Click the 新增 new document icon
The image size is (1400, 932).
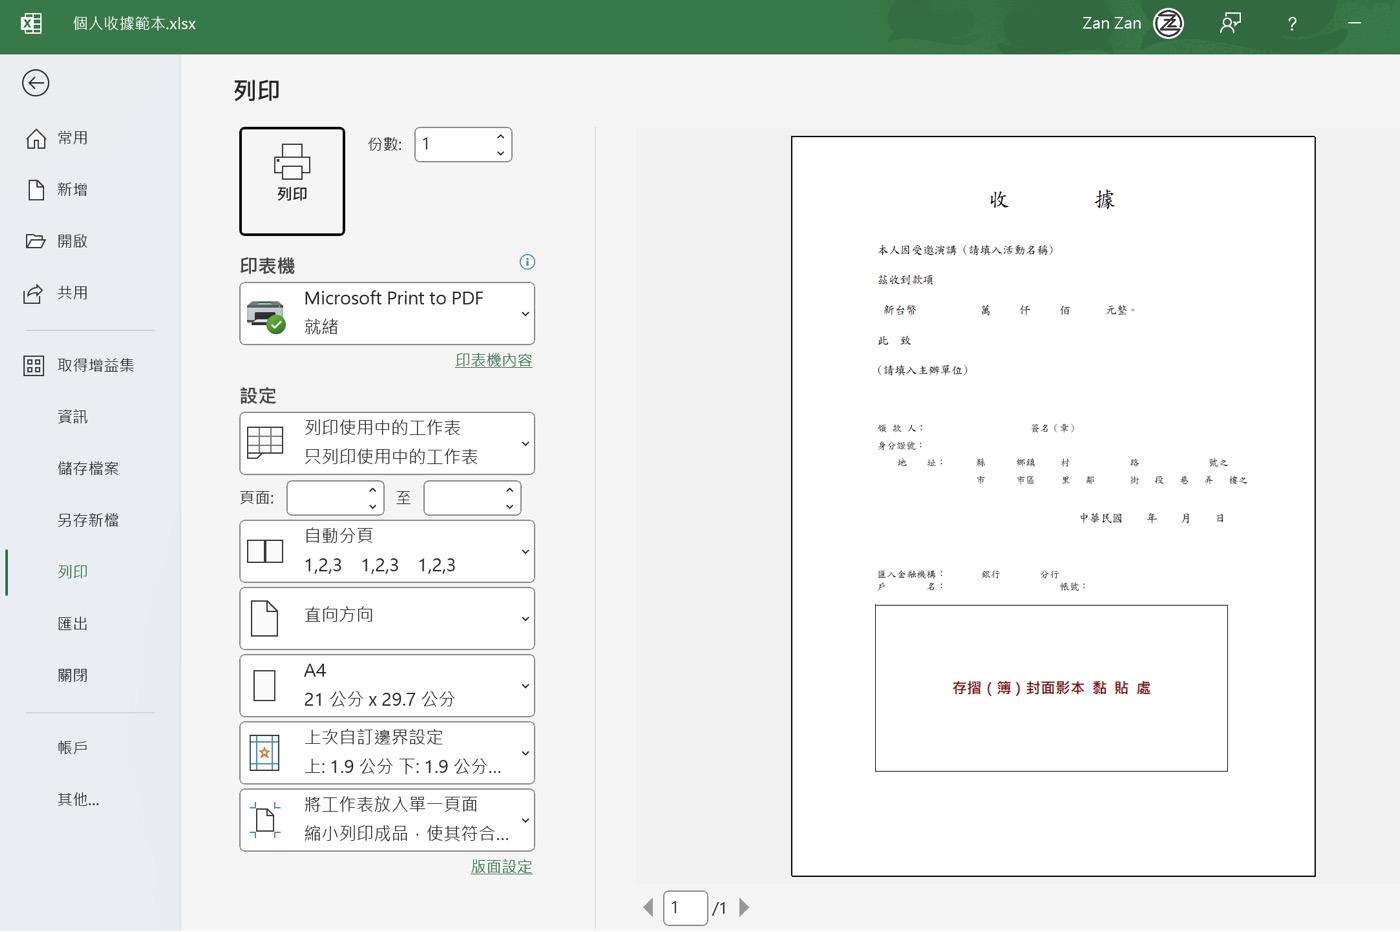[36, 190]
